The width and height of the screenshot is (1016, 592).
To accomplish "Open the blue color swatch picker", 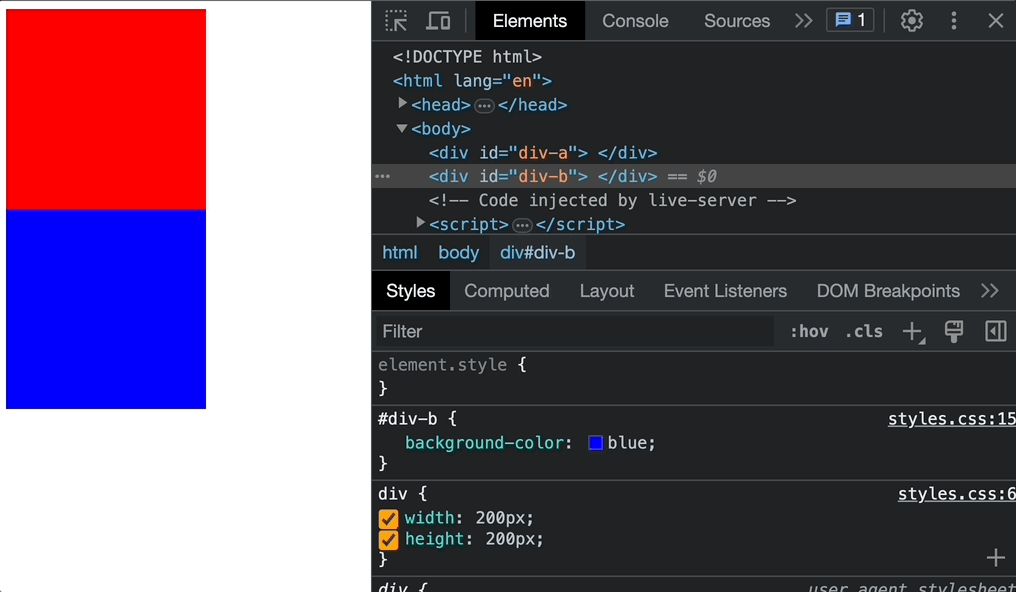I will click(x=596, y=443).
